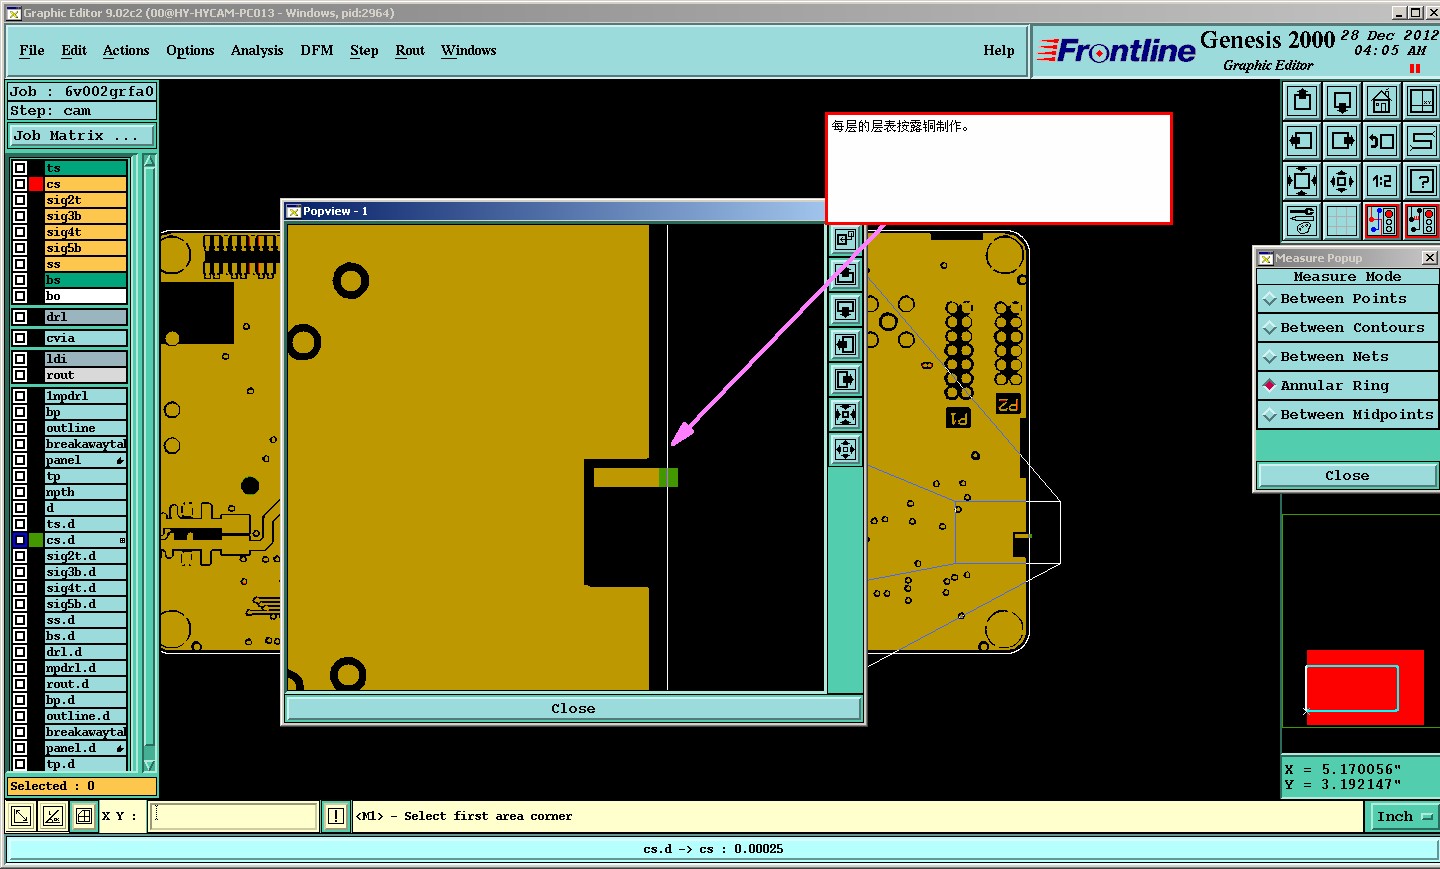Close the Popview - 1 window
This screenshot has width=1440, height=869.
pos(573,708)
